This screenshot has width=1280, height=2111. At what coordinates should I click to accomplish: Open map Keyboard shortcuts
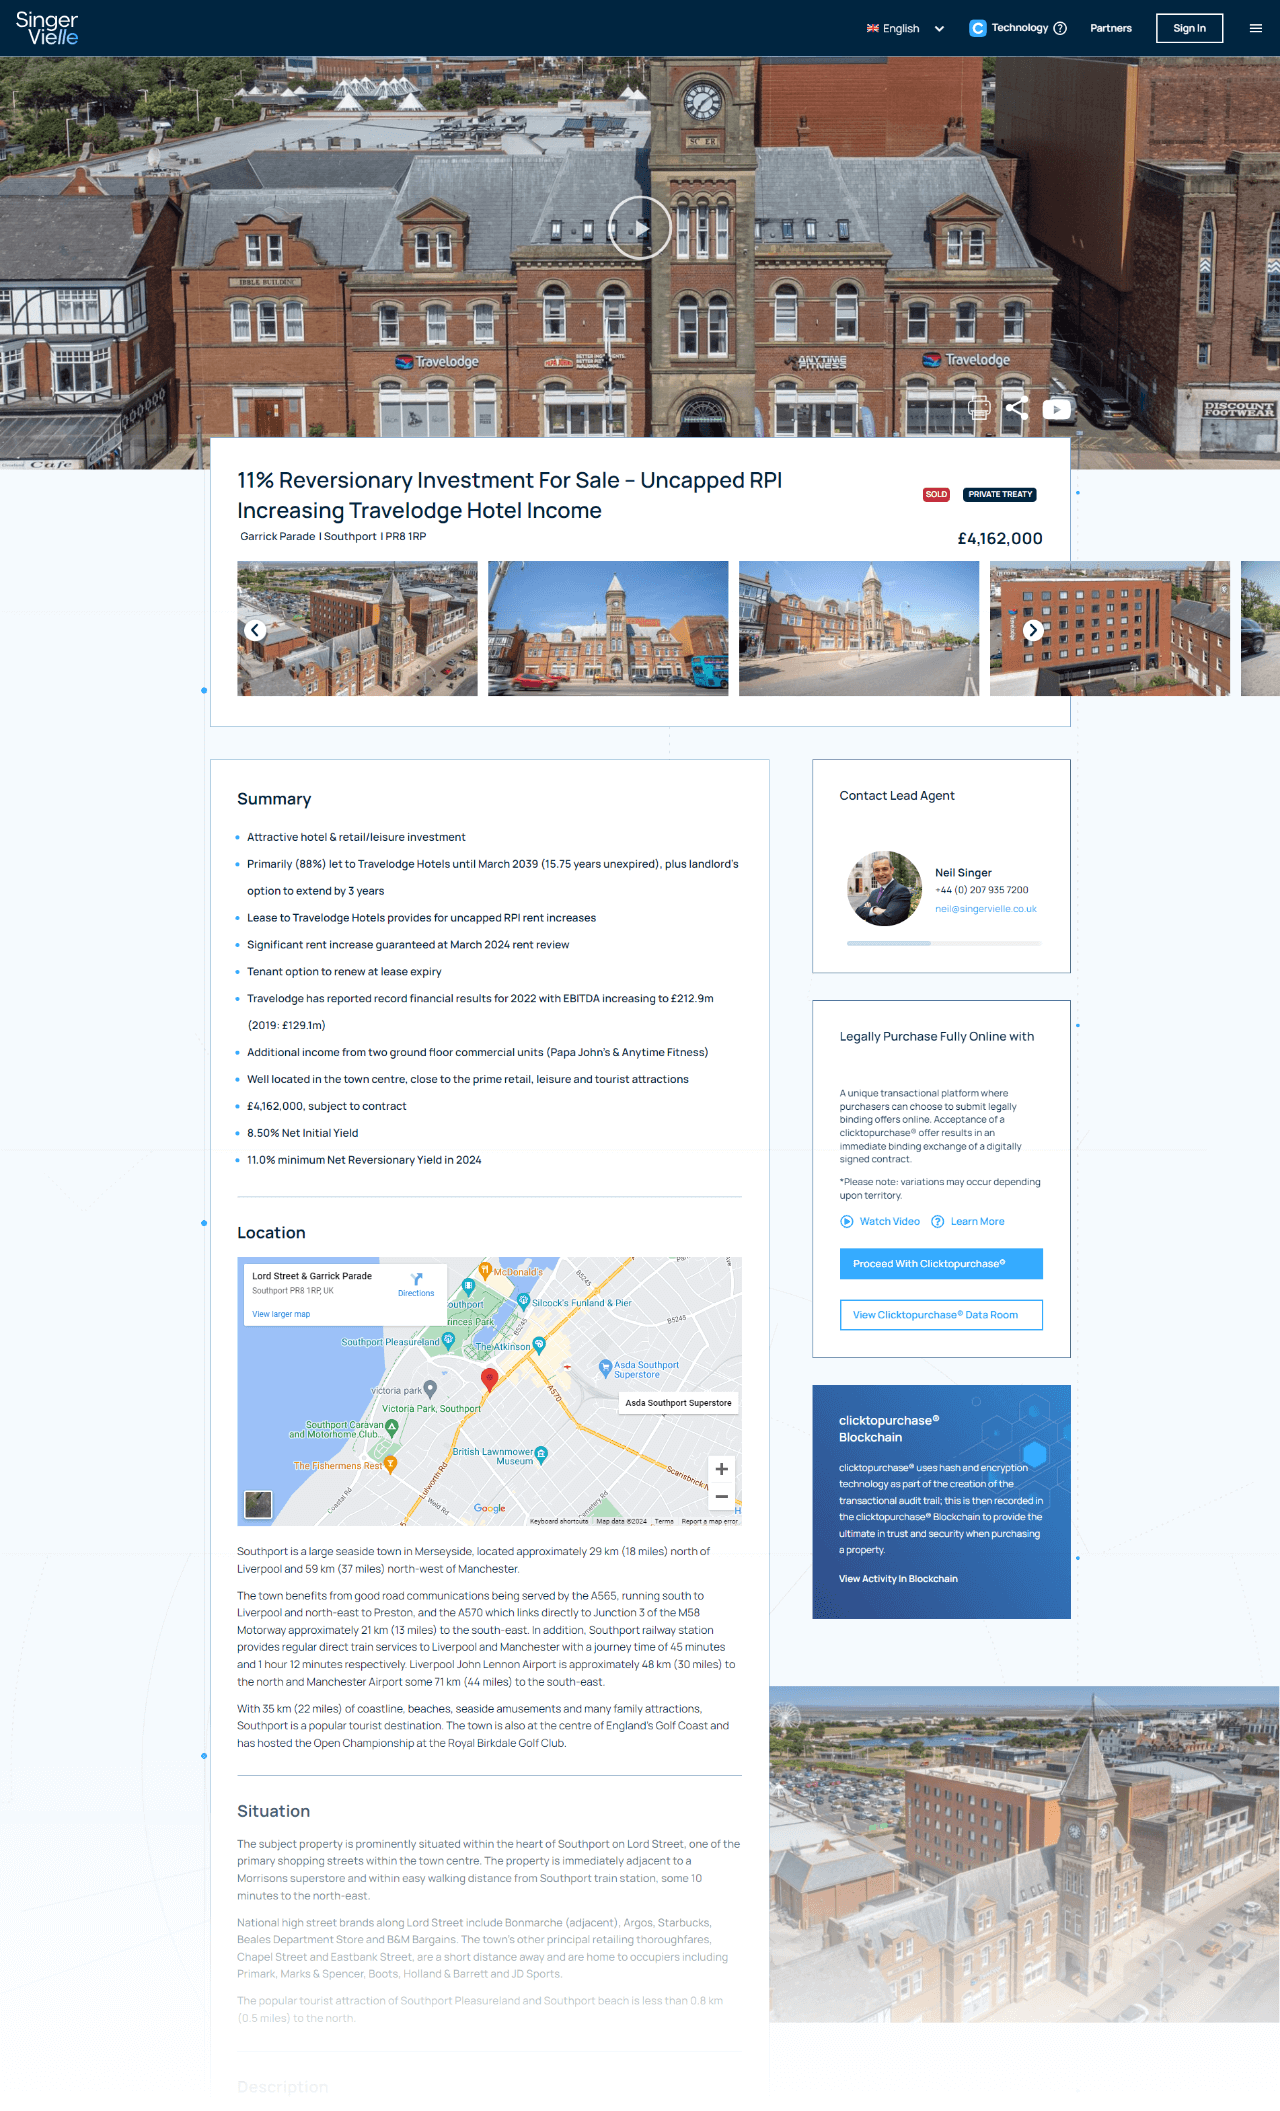click(x=559, y=1521)
